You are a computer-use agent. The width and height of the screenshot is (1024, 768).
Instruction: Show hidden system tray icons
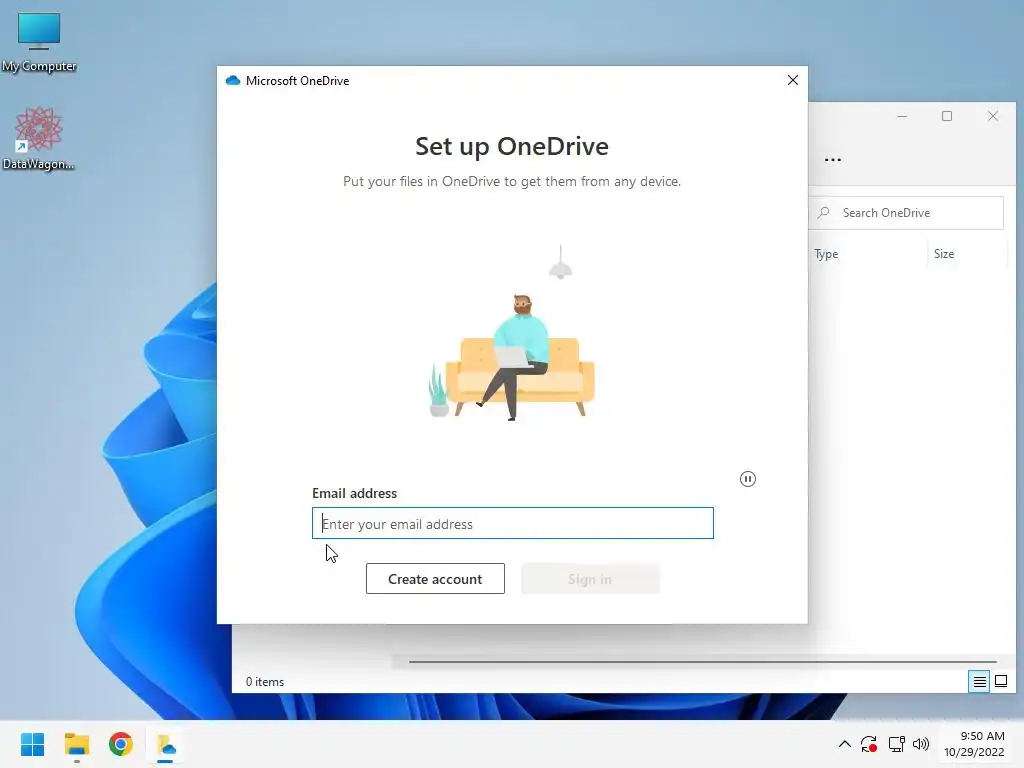(x=844, y=744)
